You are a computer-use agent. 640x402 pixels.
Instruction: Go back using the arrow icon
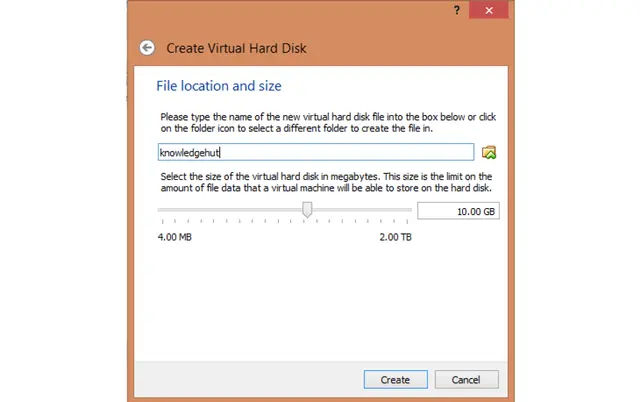(147, 48)
